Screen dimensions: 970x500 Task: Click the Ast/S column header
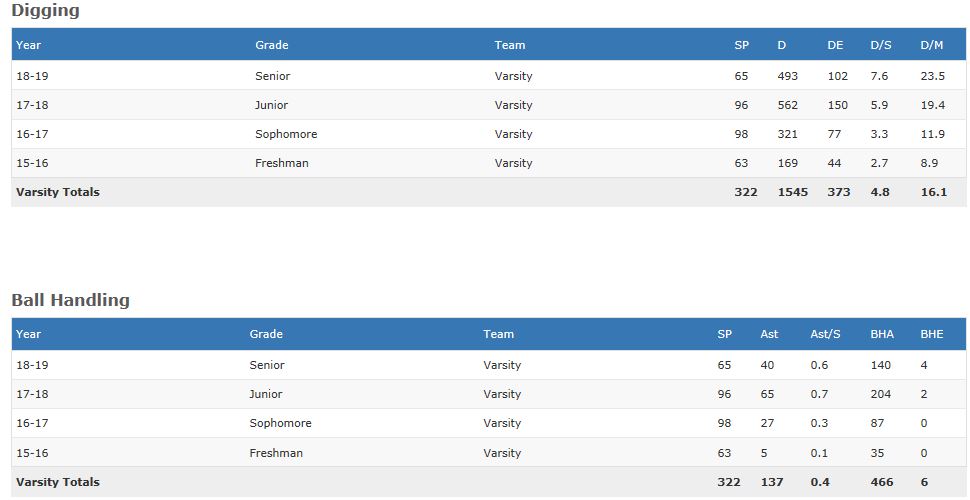[822, 334]
